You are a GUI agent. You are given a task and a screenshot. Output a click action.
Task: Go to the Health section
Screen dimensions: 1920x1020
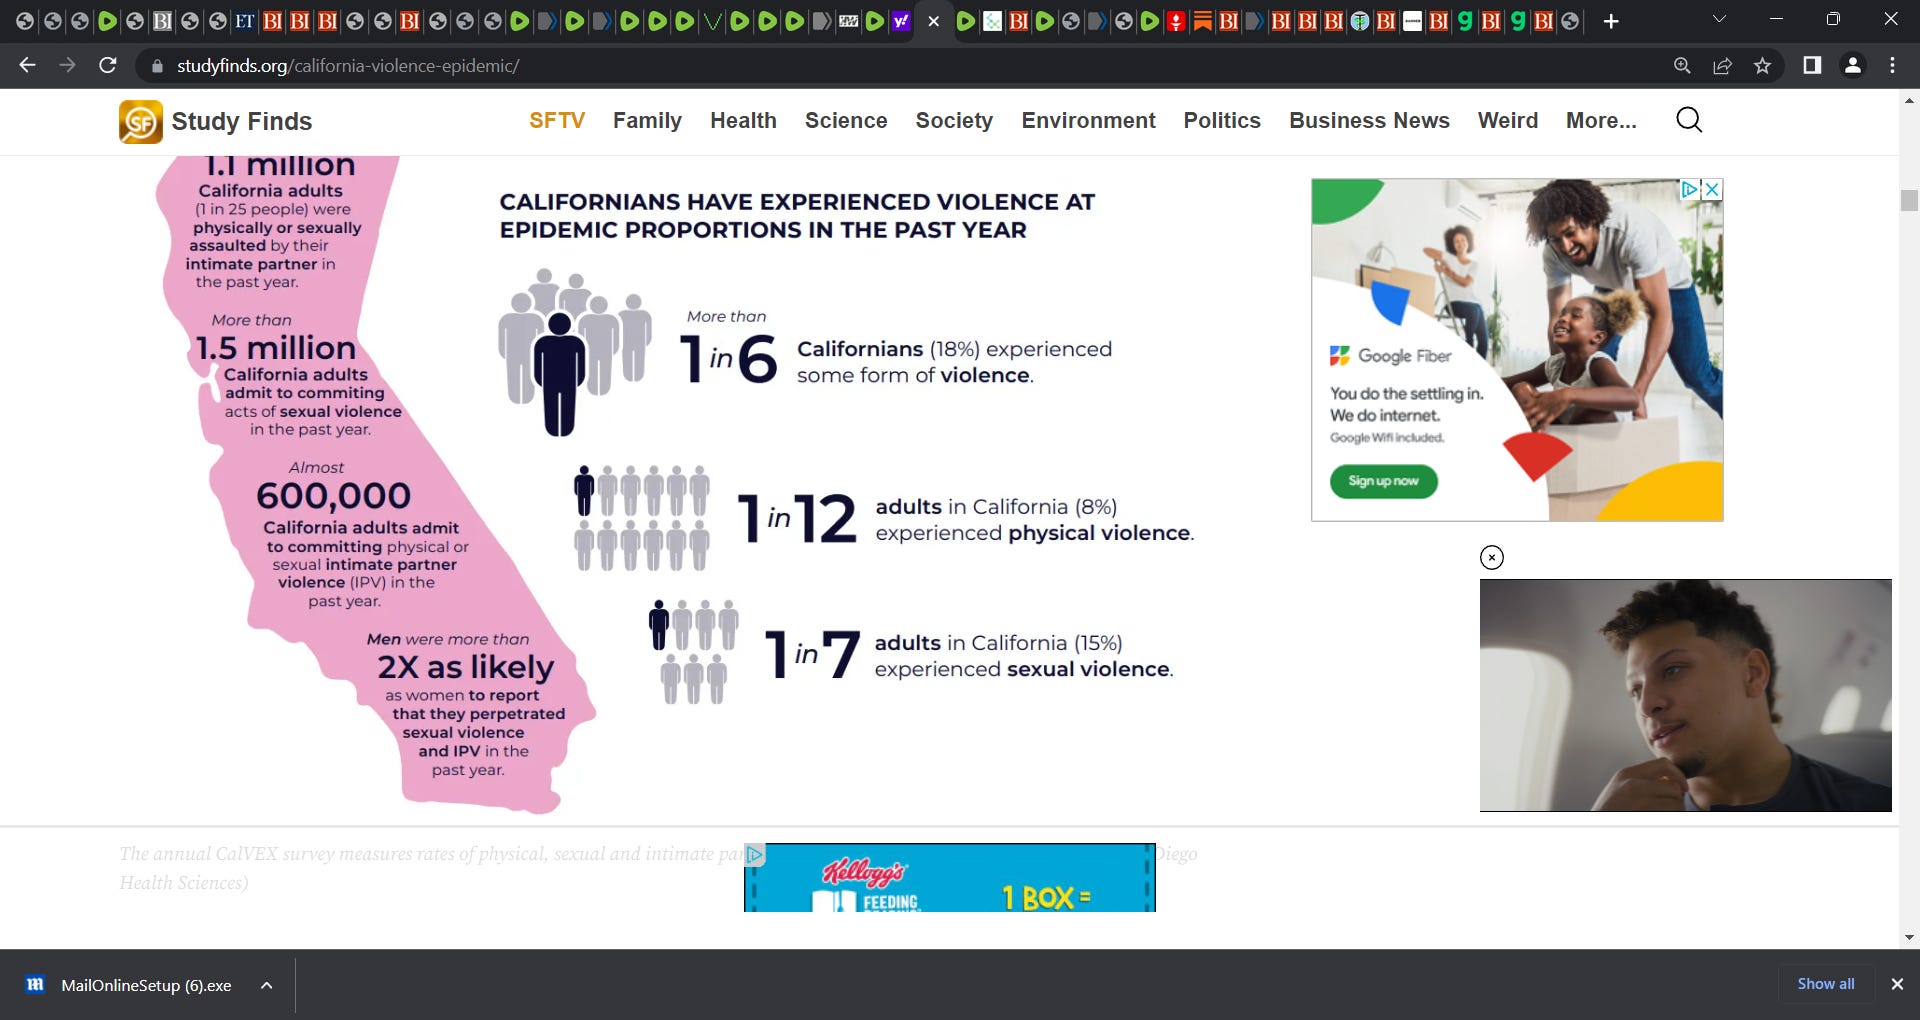743,121
